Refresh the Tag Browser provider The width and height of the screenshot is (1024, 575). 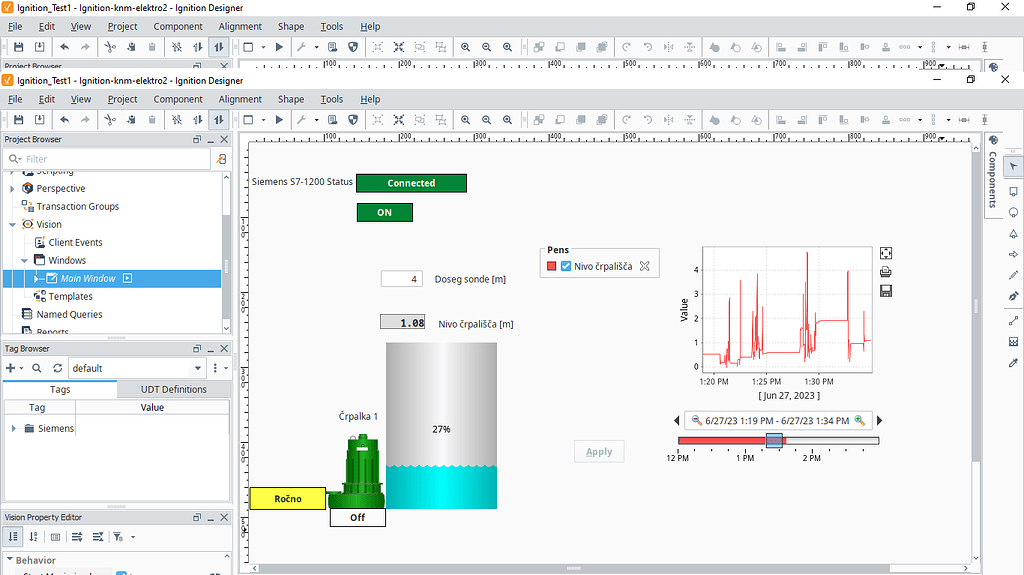(58, 368)
